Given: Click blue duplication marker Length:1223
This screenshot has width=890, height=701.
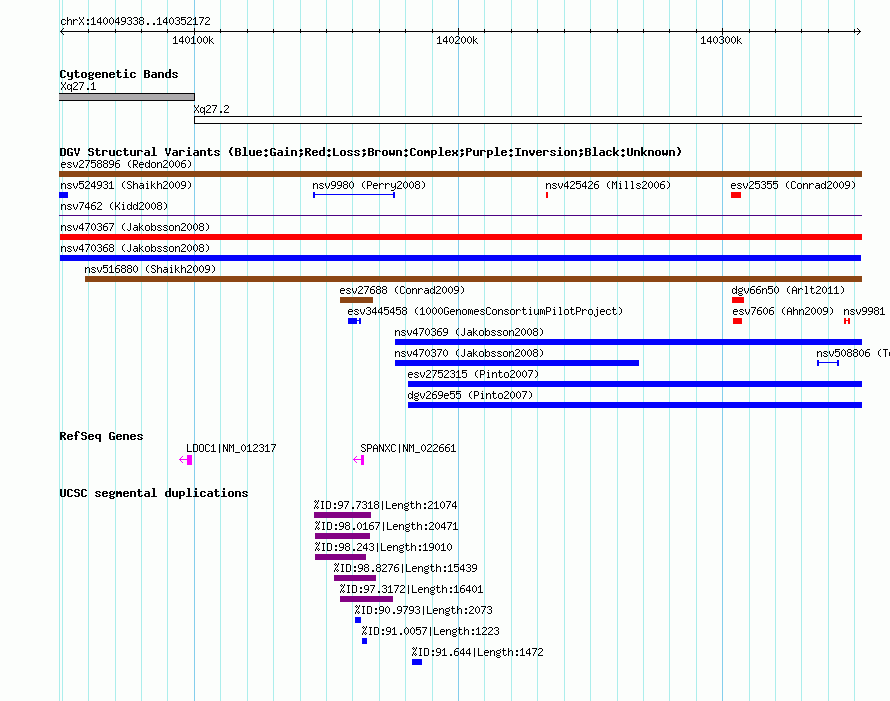Looking at the screenshot, I should [364, 641].
